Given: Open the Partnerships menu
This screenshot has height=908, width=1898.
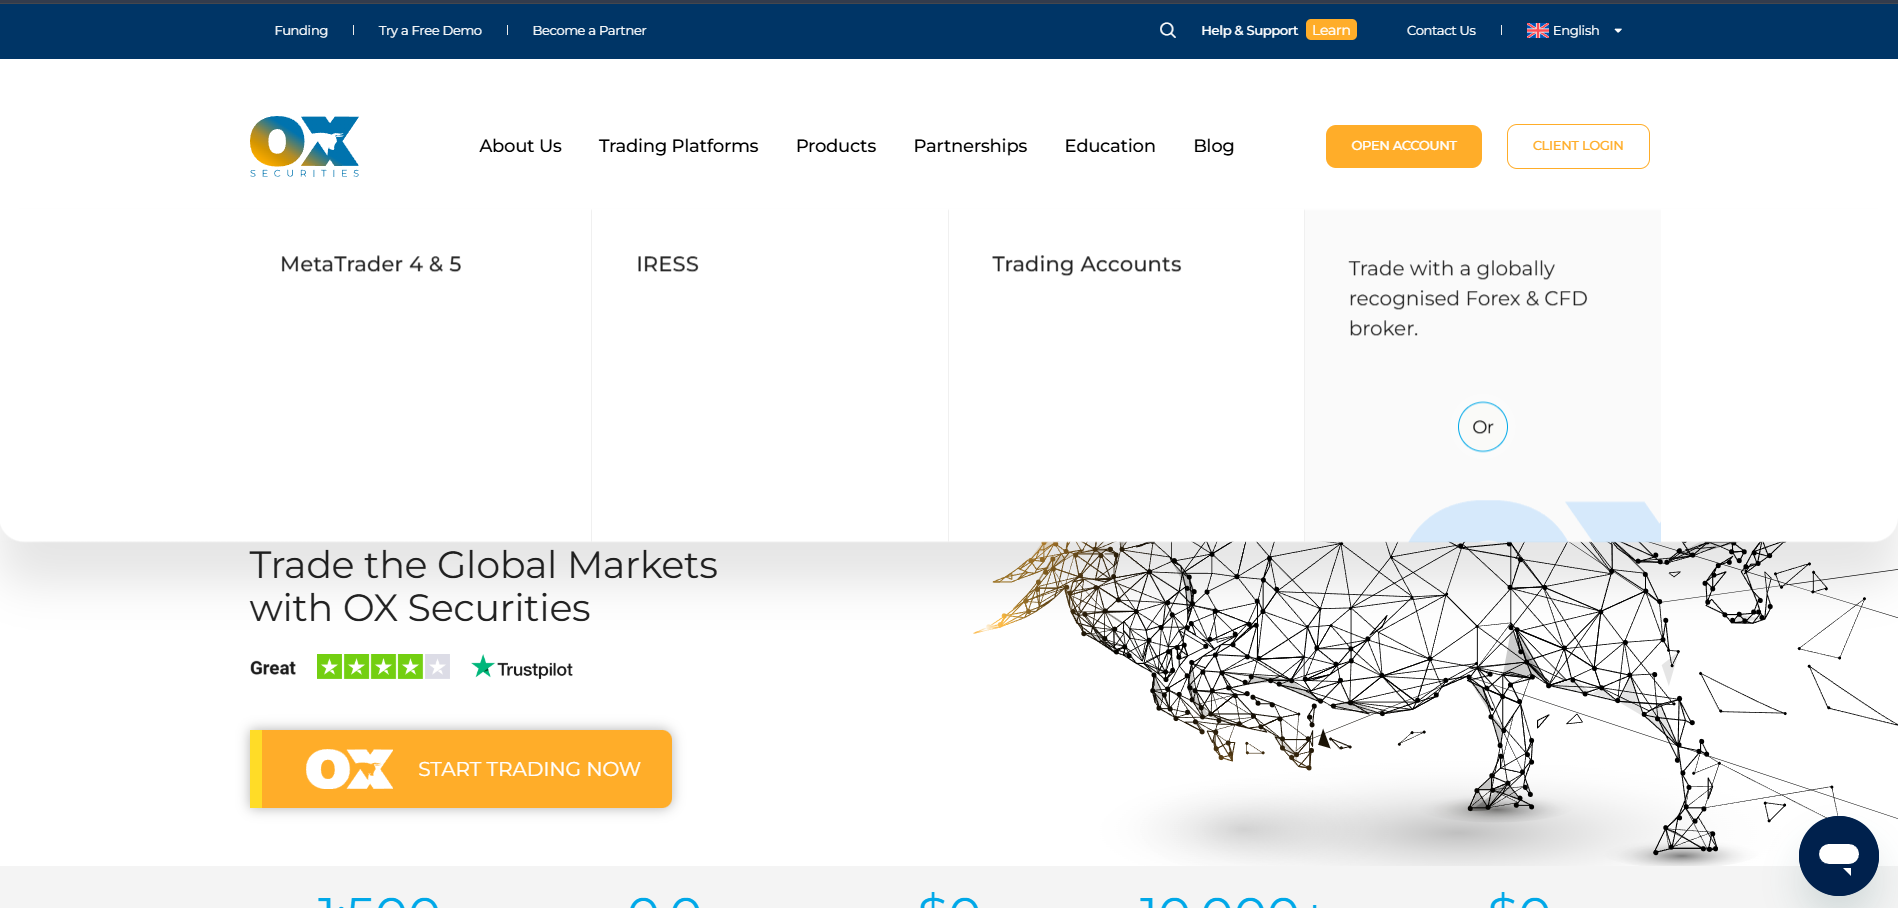Looking at the screenshot, I should click(x=970, y=146).
